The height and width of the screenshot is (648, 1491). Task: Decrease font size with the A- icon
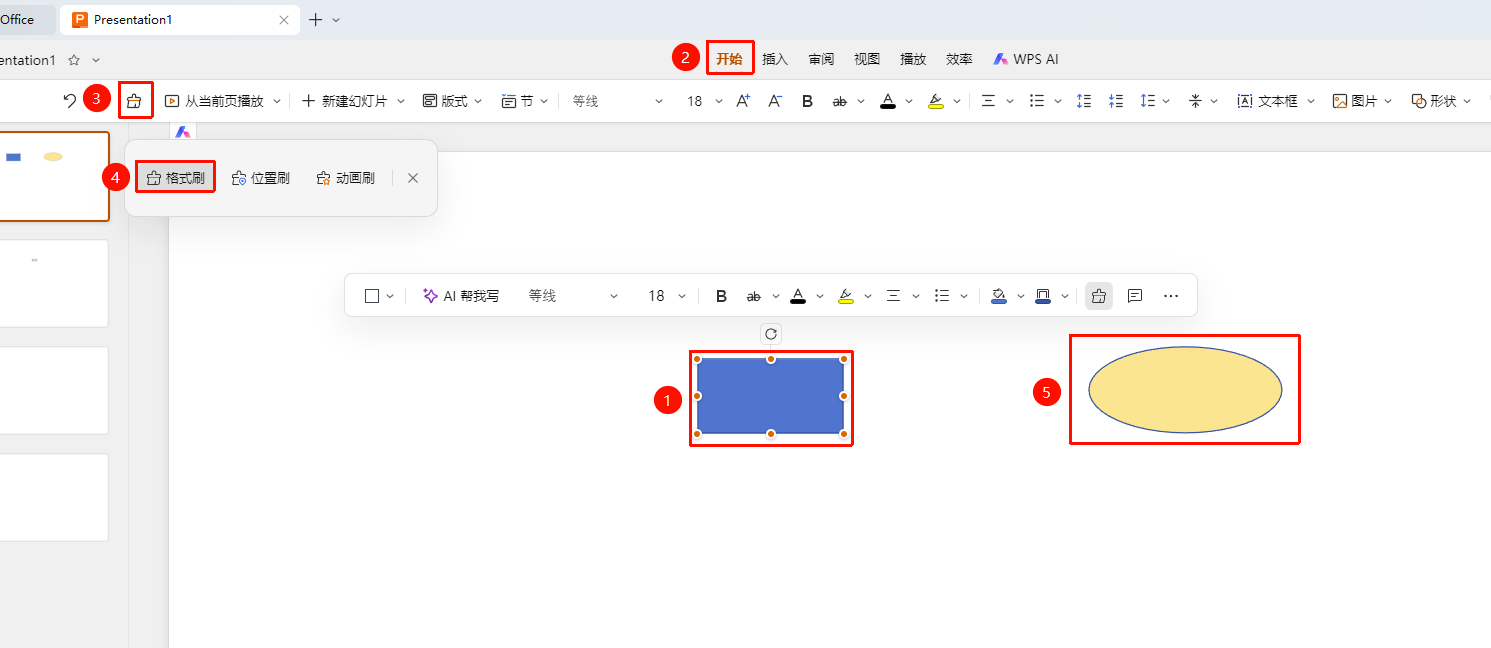[x=775, y=101]
